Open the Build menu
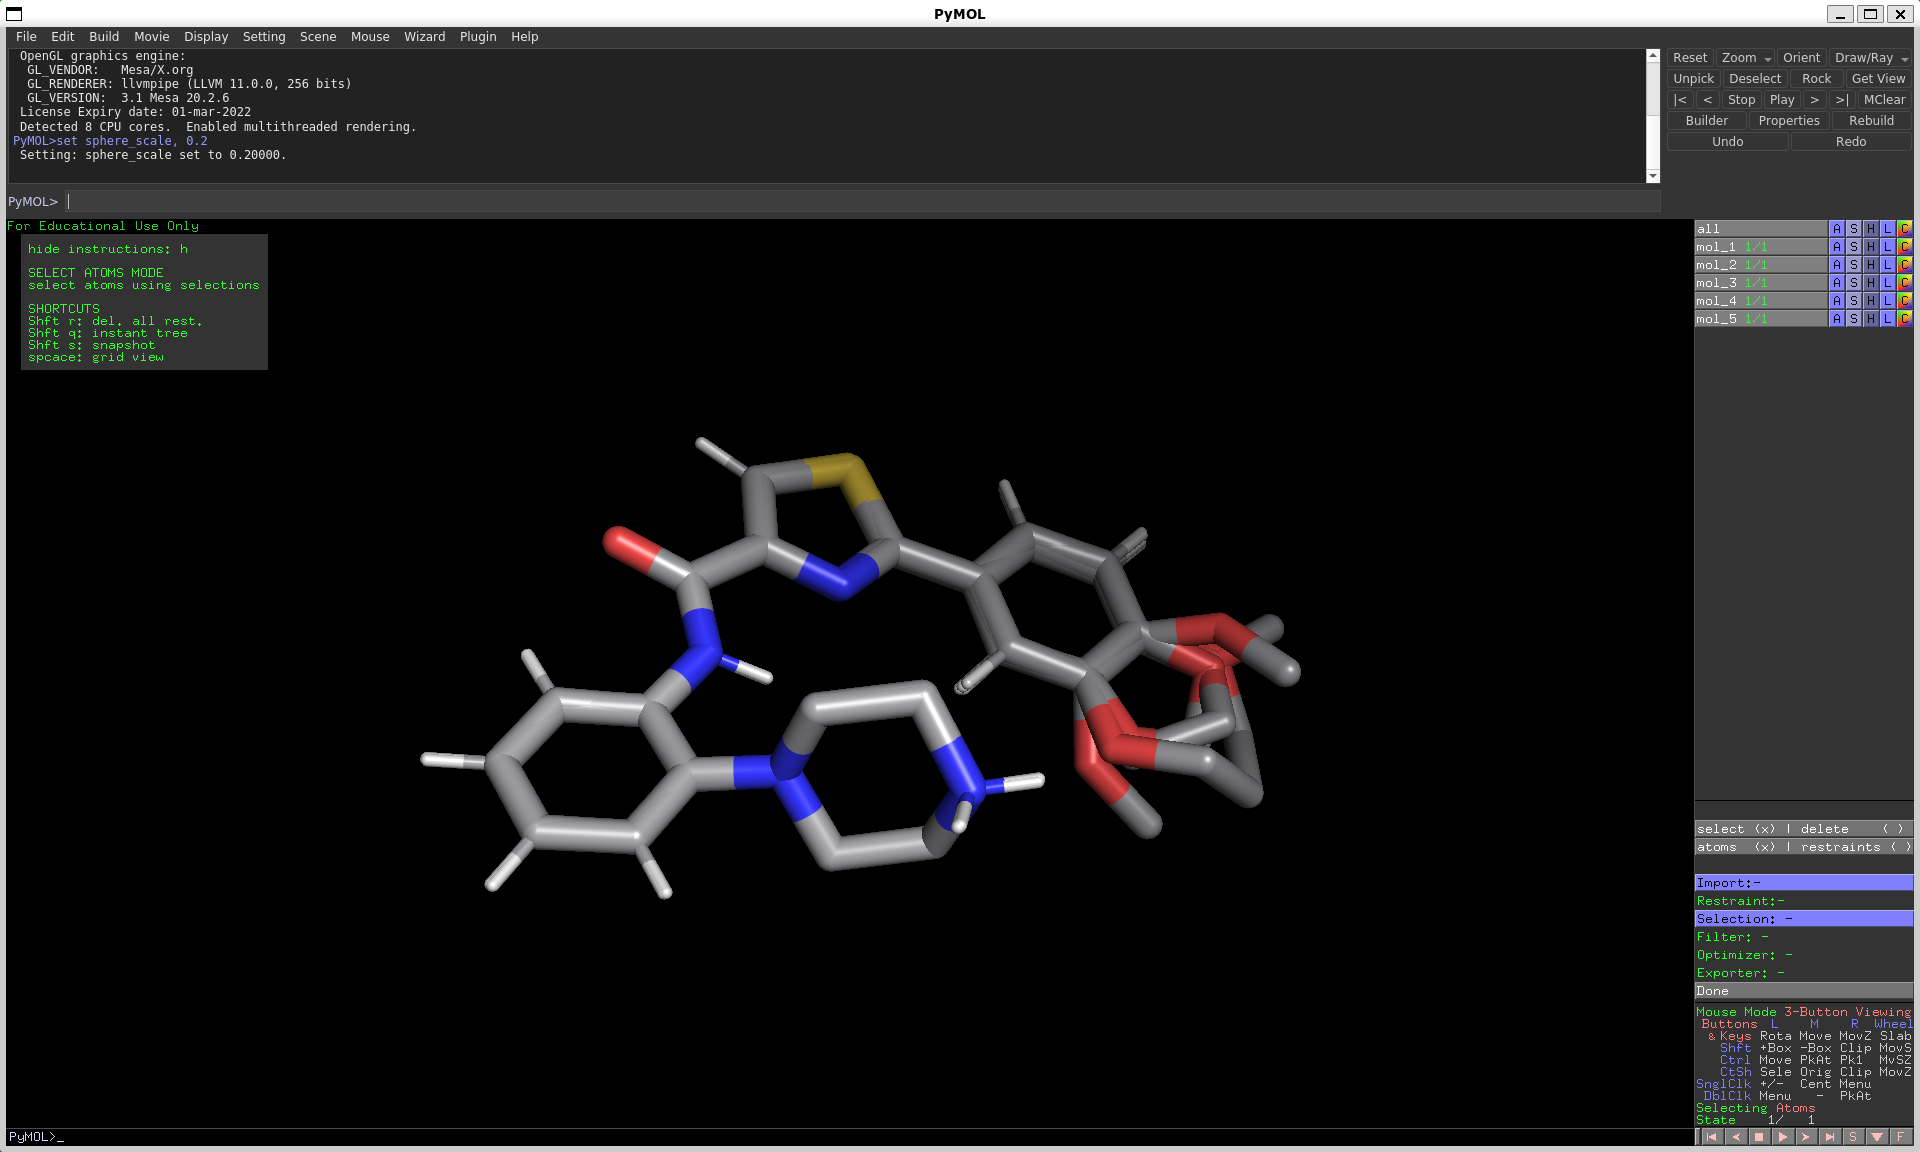 click(104, 37)
